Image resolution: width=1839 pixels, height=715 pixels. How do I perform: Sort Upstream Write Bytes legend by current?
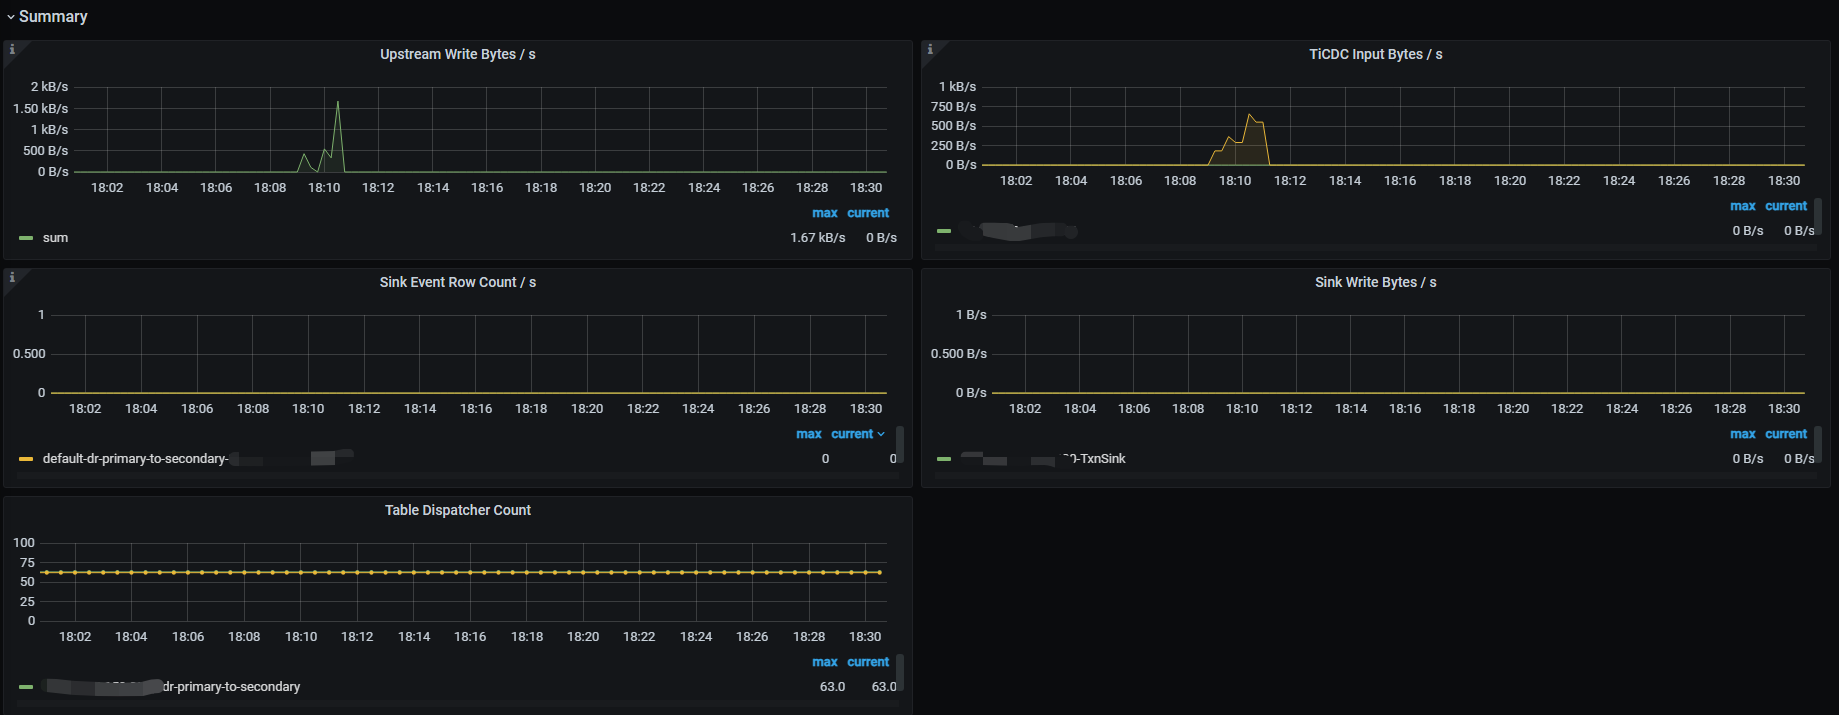[x=868, y=213]
